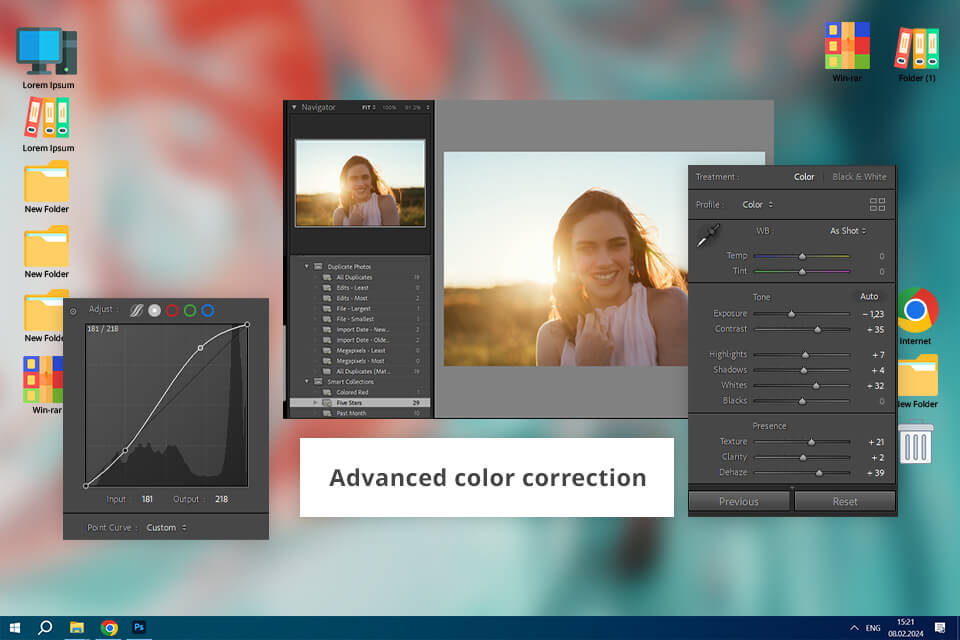Open the Folder (1) desktop icon
This screenshot has height=640, width=960.
pos(916,48)
